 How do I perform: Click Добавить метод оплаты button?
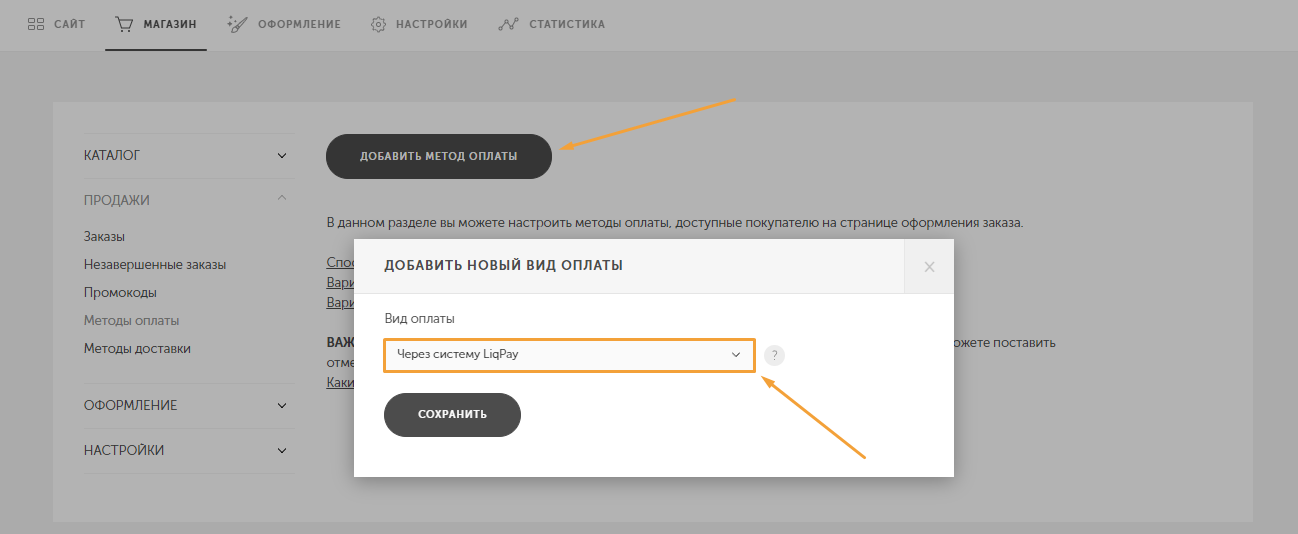[x=439, y=156]
